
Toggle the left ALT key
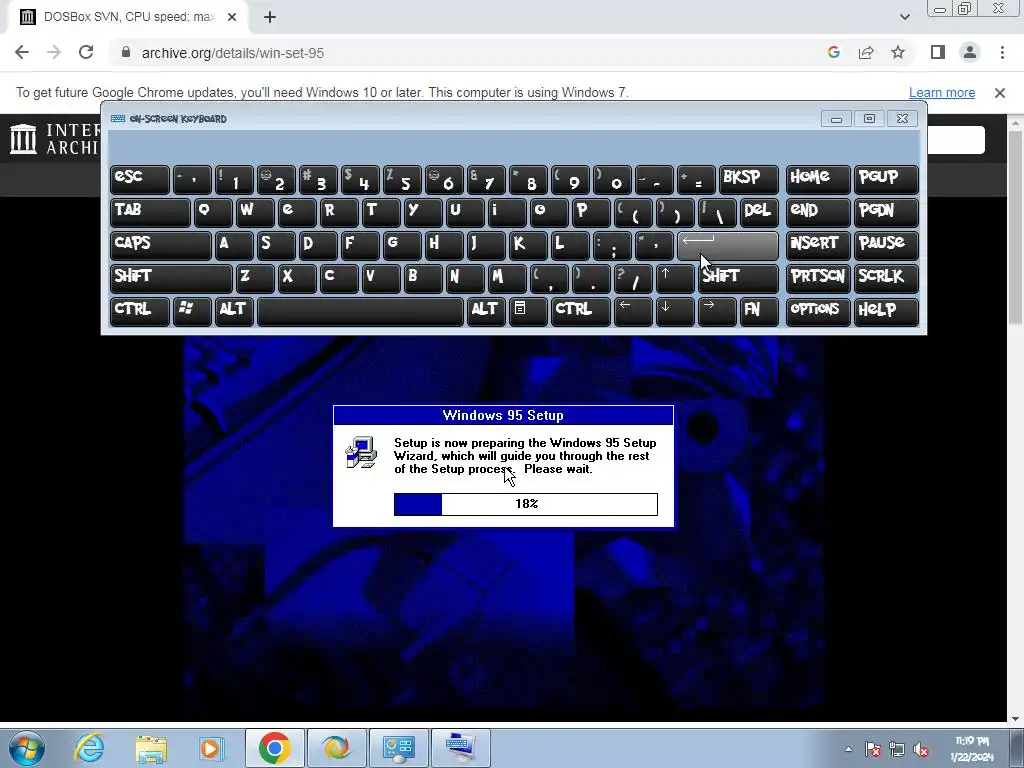pyautogui.click(x=234, y=312)
